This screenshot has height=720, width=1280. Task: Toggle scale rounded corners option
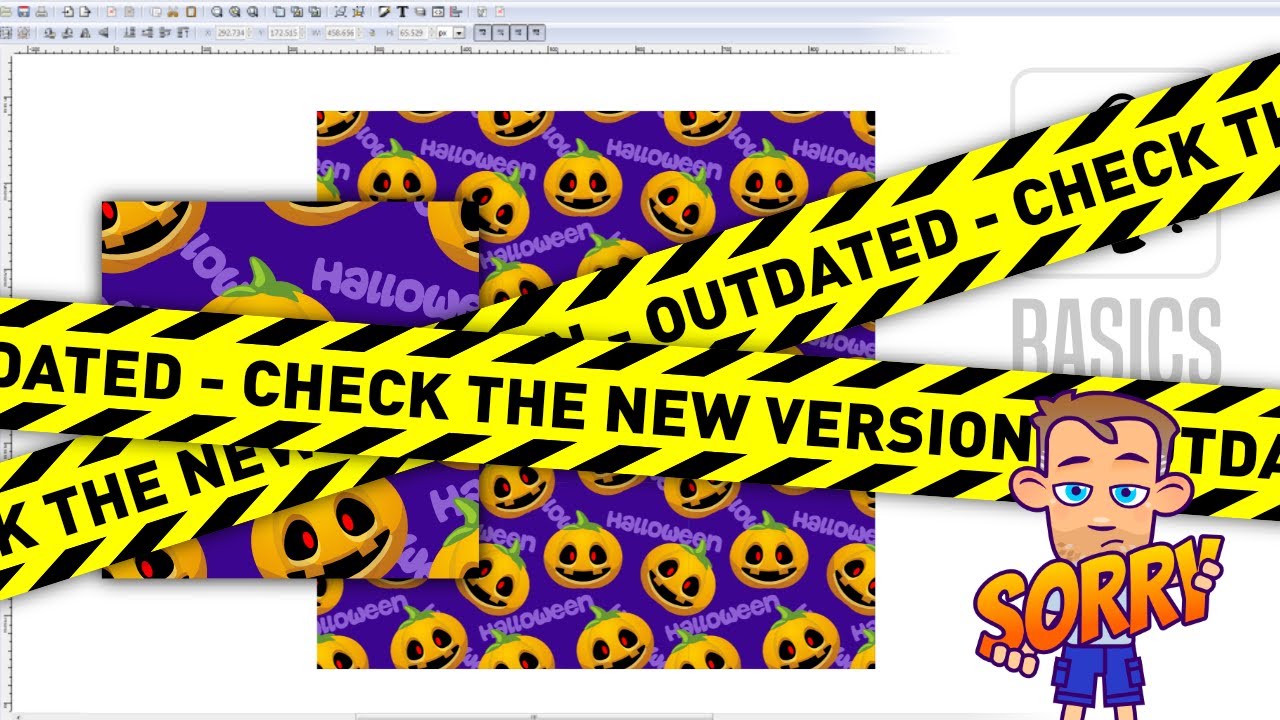click(x=501, y=33)
